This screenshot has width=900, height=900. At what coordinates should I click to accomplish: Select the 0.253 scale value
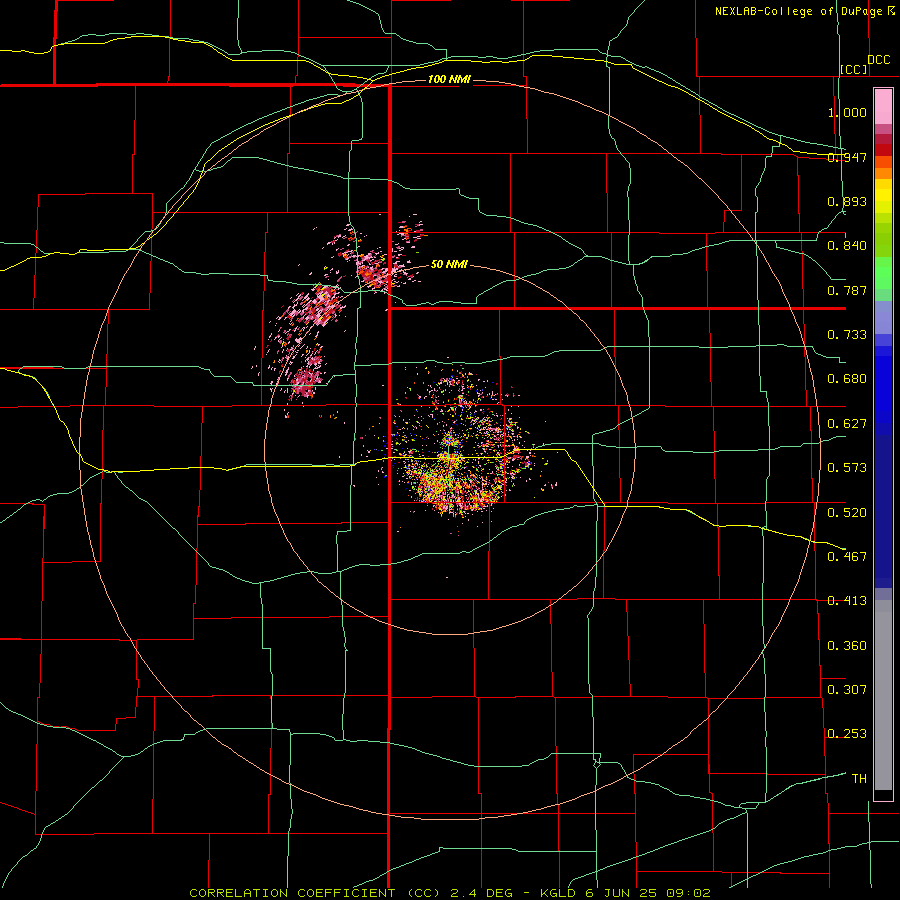(x=847, y=734)
